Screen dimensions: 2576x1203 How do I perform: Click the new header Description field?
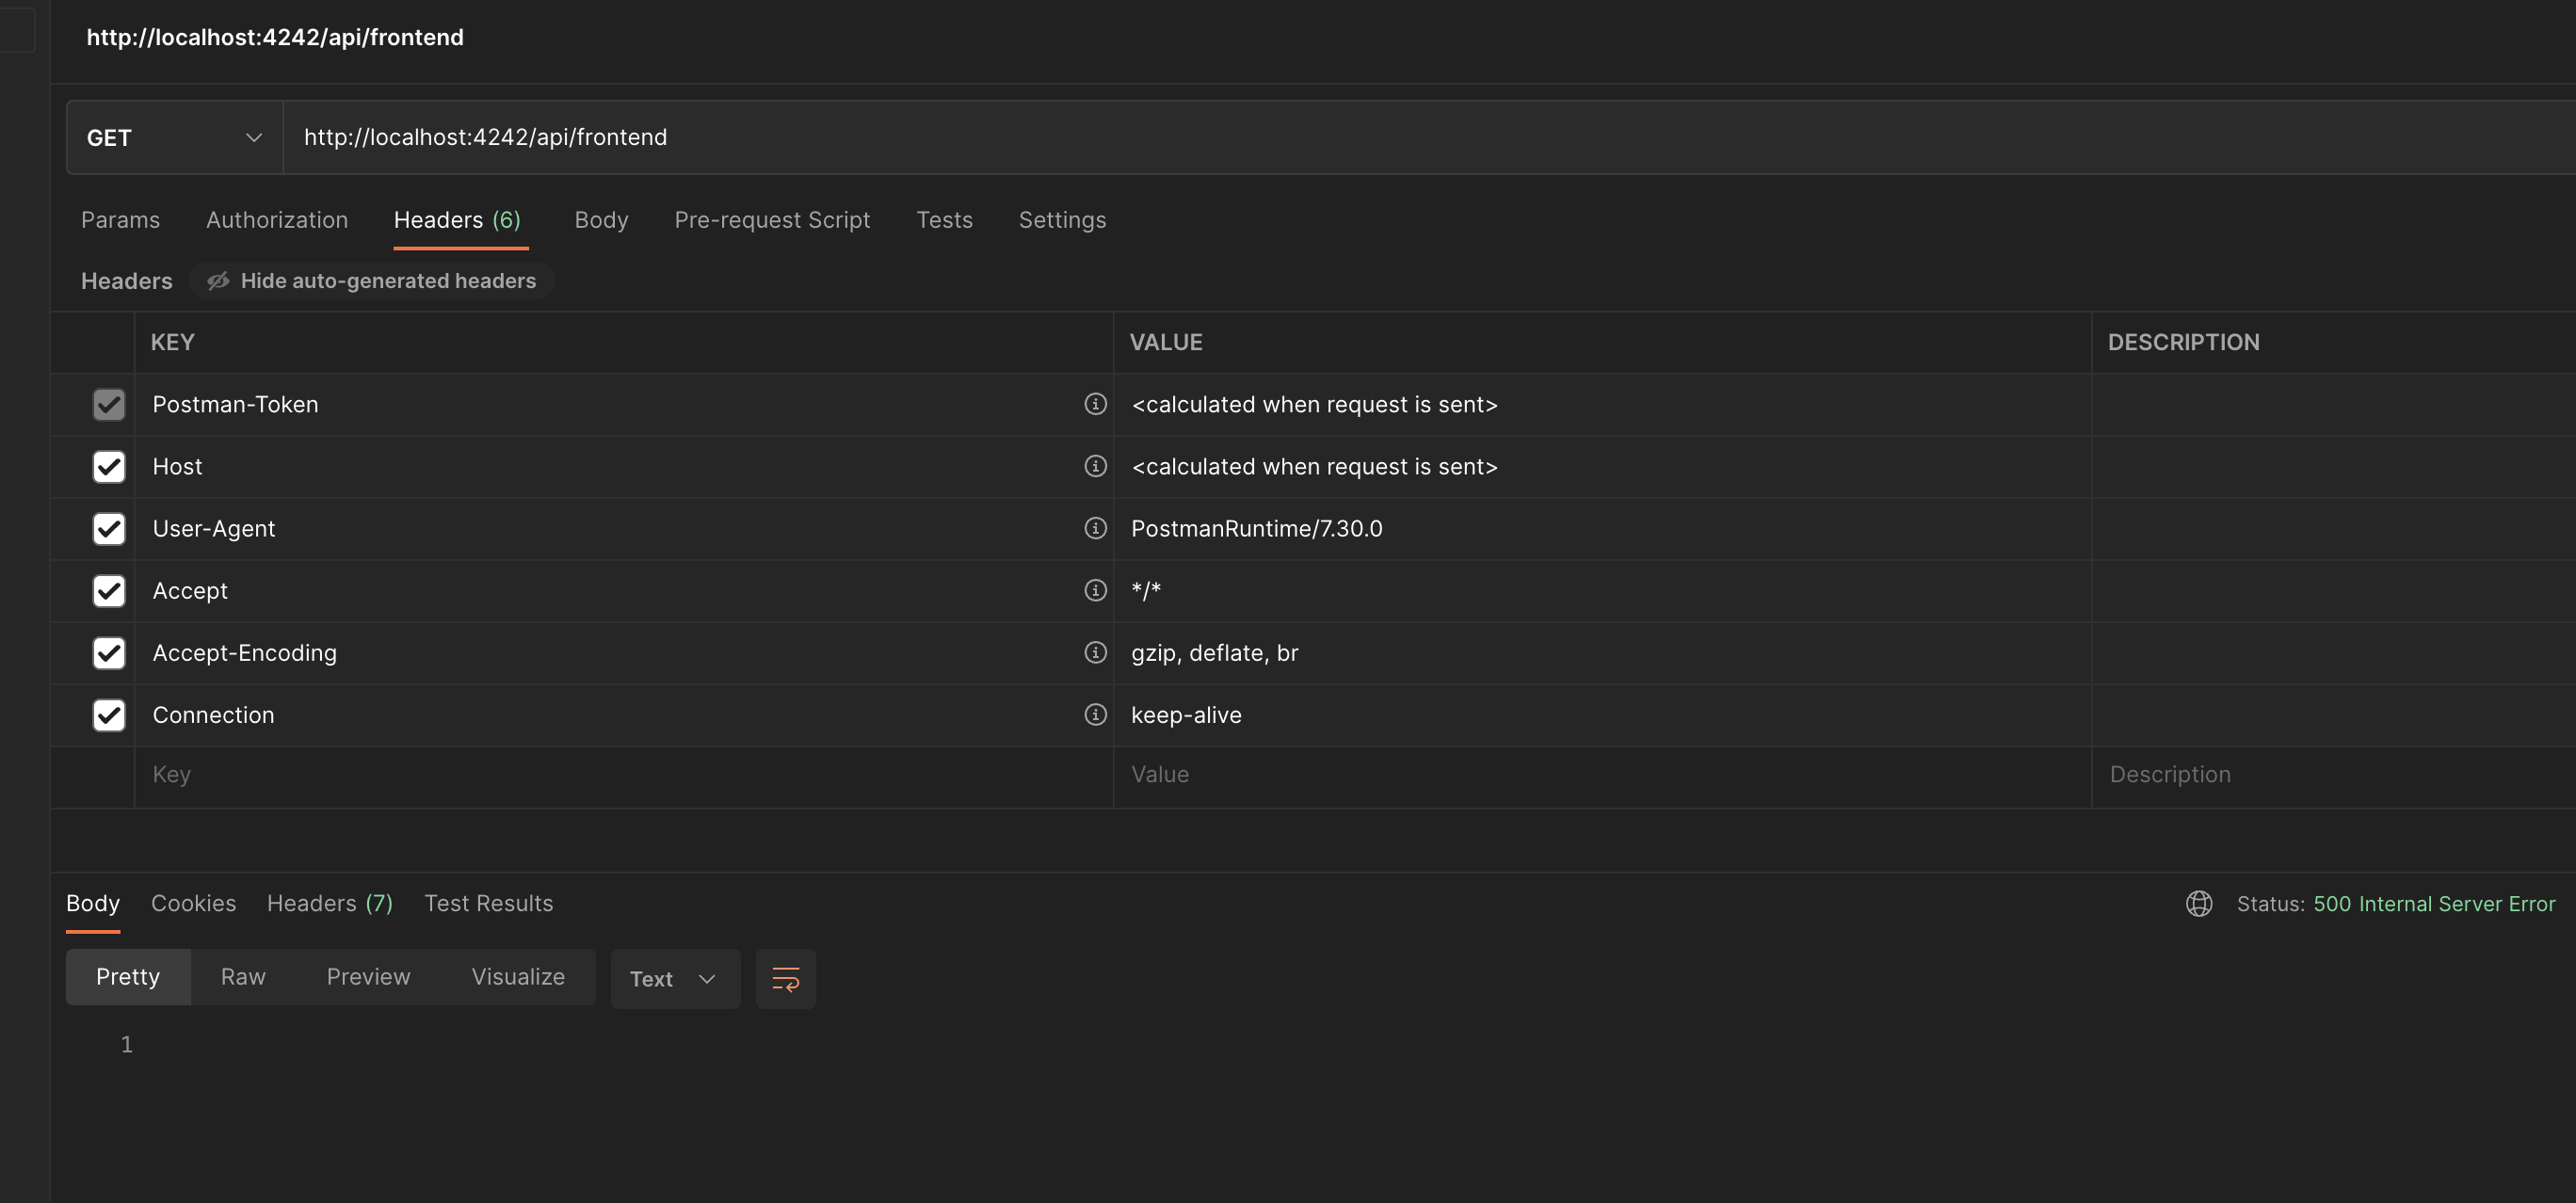coord(2334,775)
